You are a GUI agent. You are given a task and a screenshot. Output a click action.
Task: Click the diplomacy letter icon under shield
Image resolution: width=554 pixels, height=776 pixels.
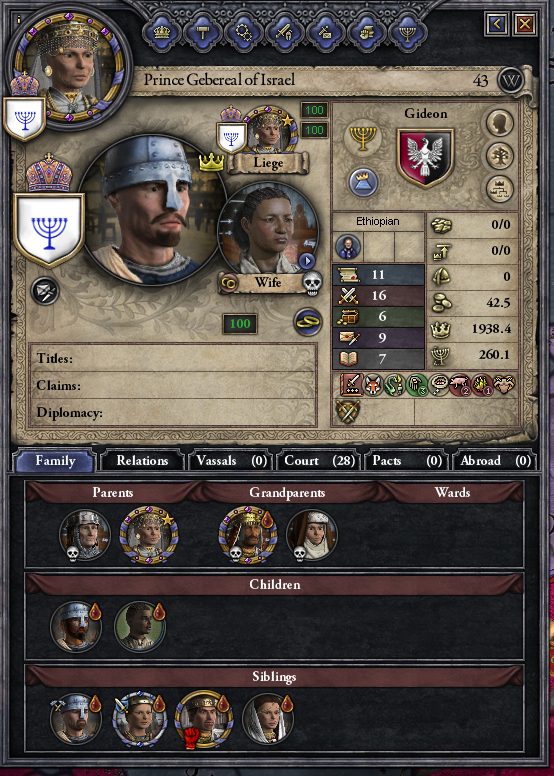(x=45, y=291)
